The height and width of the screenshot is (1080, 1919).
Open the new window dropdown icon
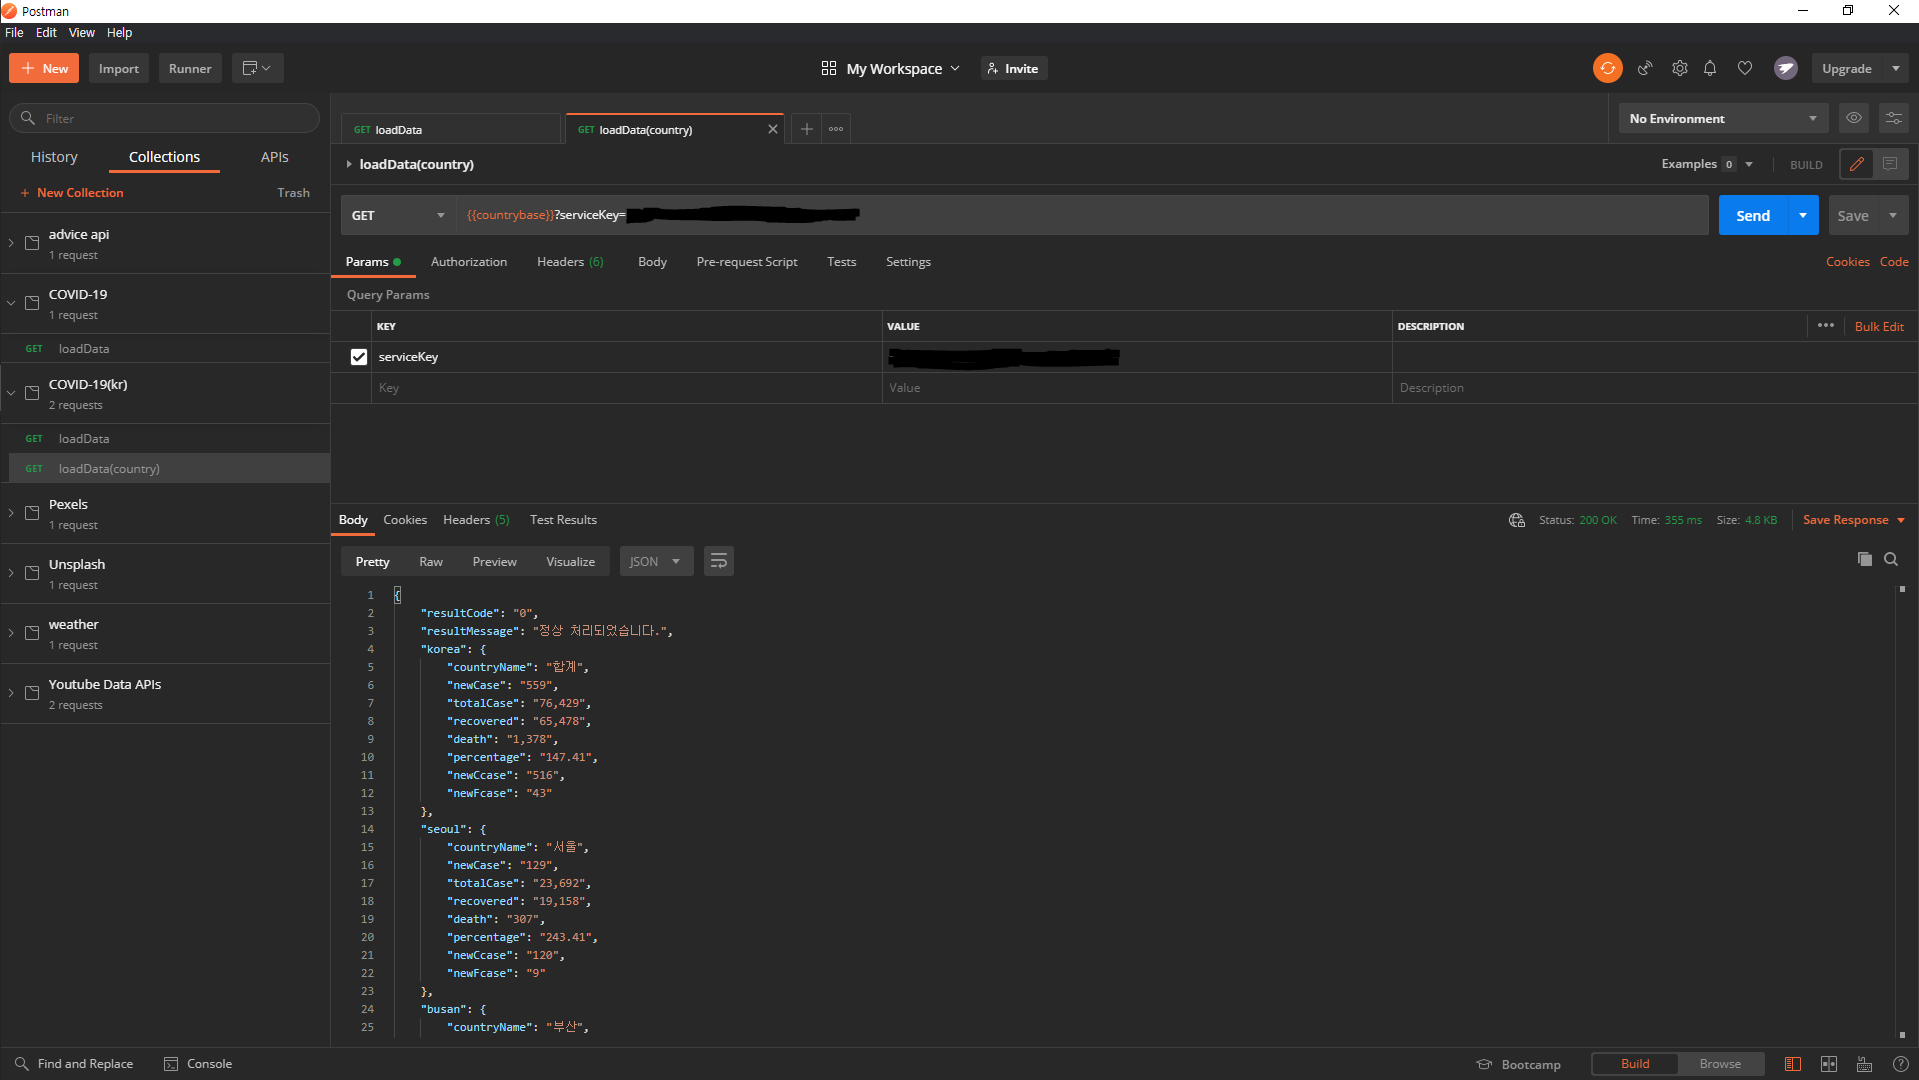coord(258,68)
